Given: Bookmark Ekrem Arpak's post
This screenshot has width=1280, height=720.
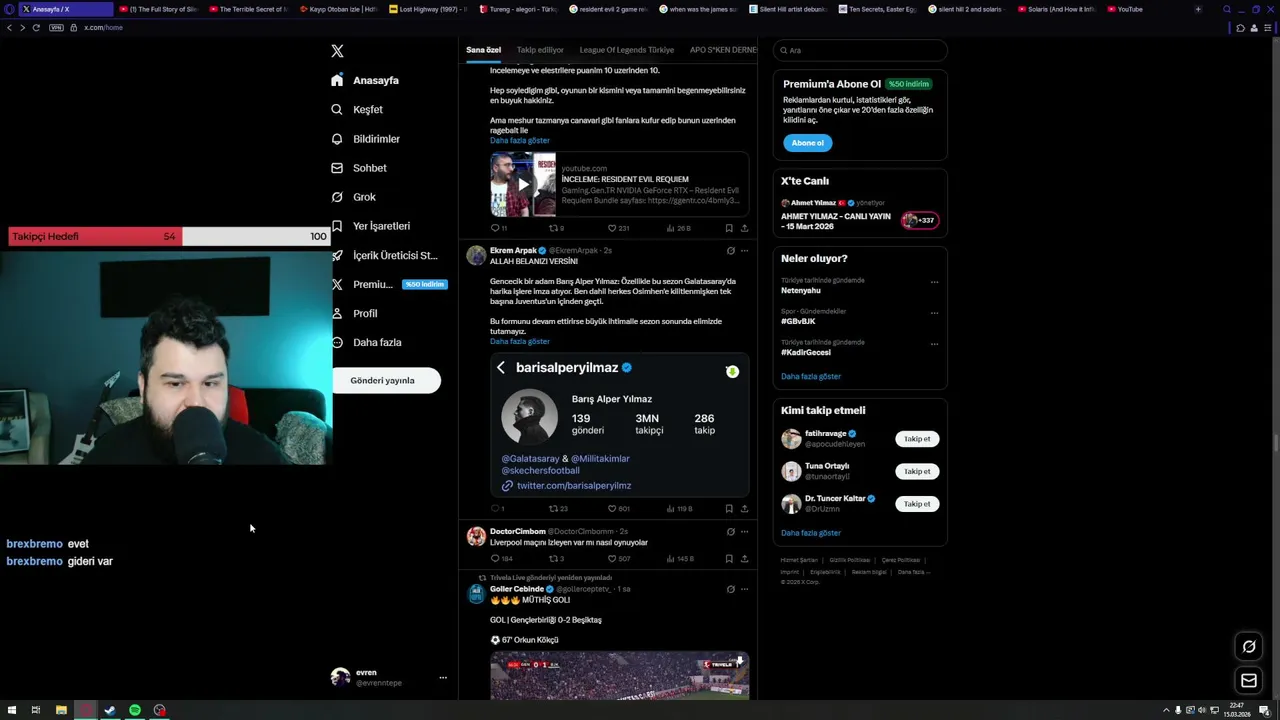Looking at the screenshot, I should click(x=729, y=509).
